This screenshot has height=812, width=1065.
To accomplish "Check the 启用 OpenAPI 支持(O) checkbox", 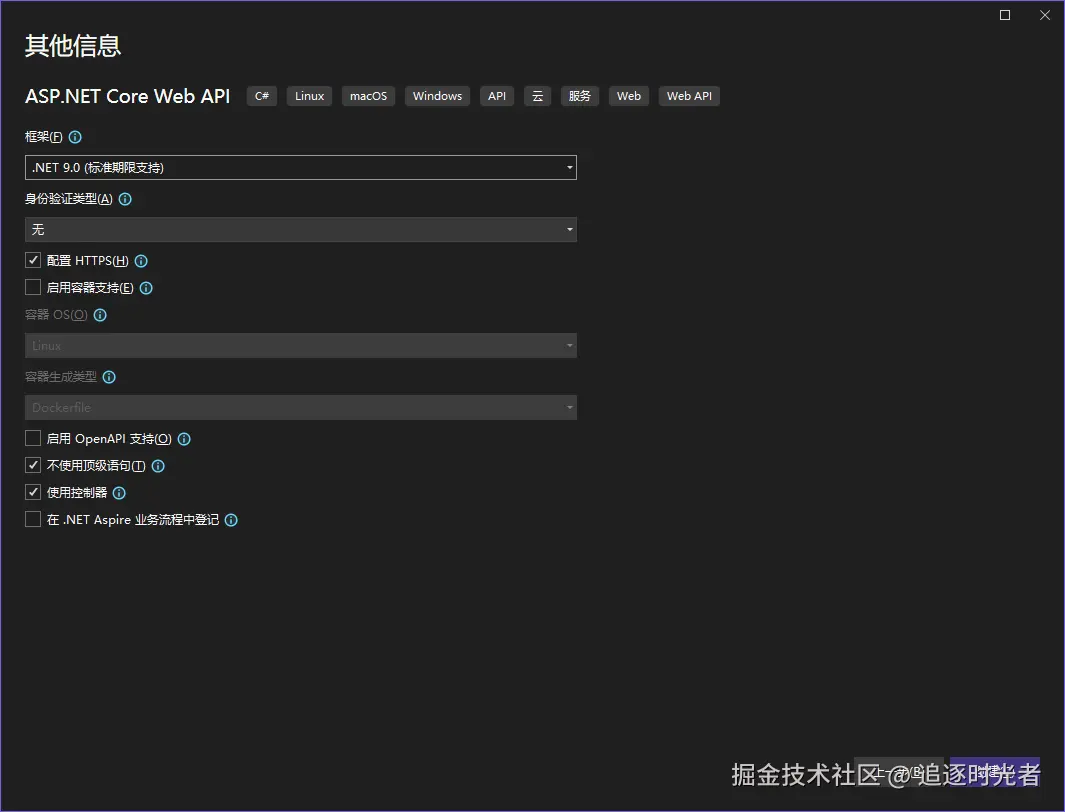I will pyautogui.click(x=33, y=439).
